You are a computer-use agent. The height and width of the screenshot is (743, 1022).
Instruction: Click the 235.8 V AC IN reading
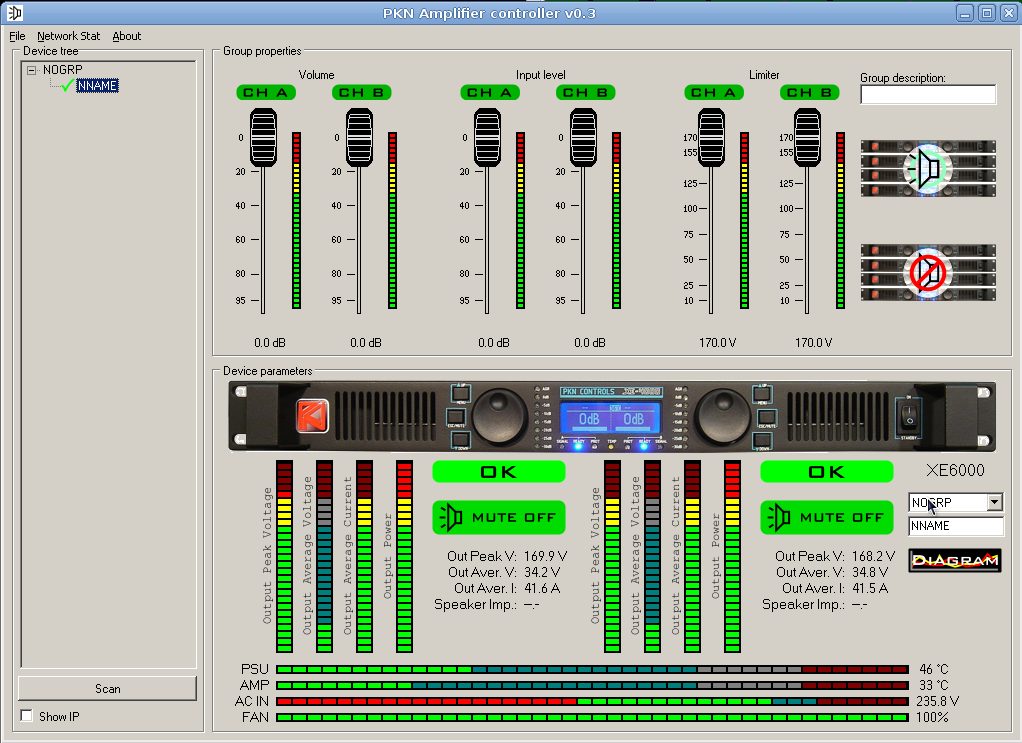937,701
